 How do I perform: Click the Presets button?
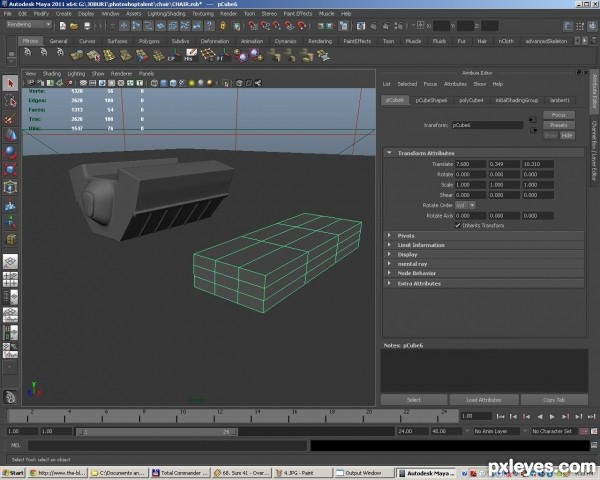(x=559, y=125)
